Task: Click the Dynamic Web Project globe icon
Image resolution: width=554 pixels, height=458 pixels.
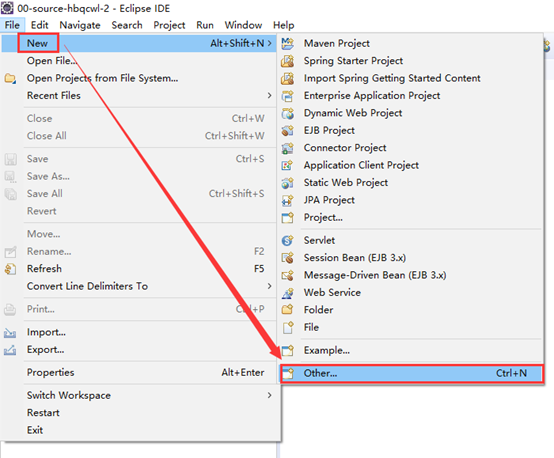Action: [x=288, y=113]
